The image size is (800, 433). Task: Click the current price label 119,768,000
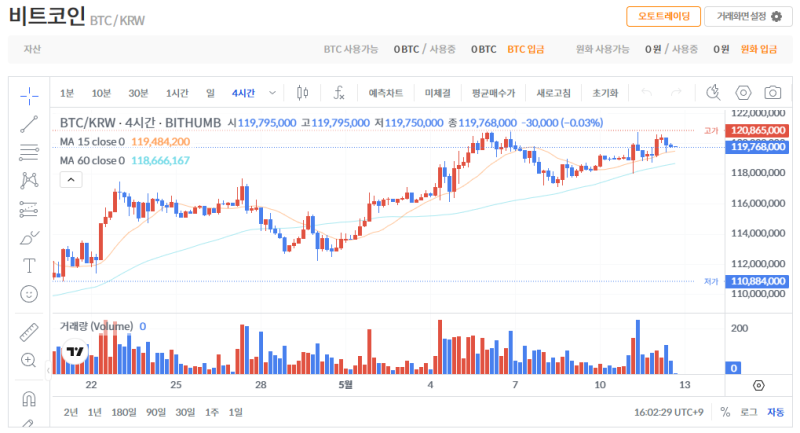pos(758,147)
